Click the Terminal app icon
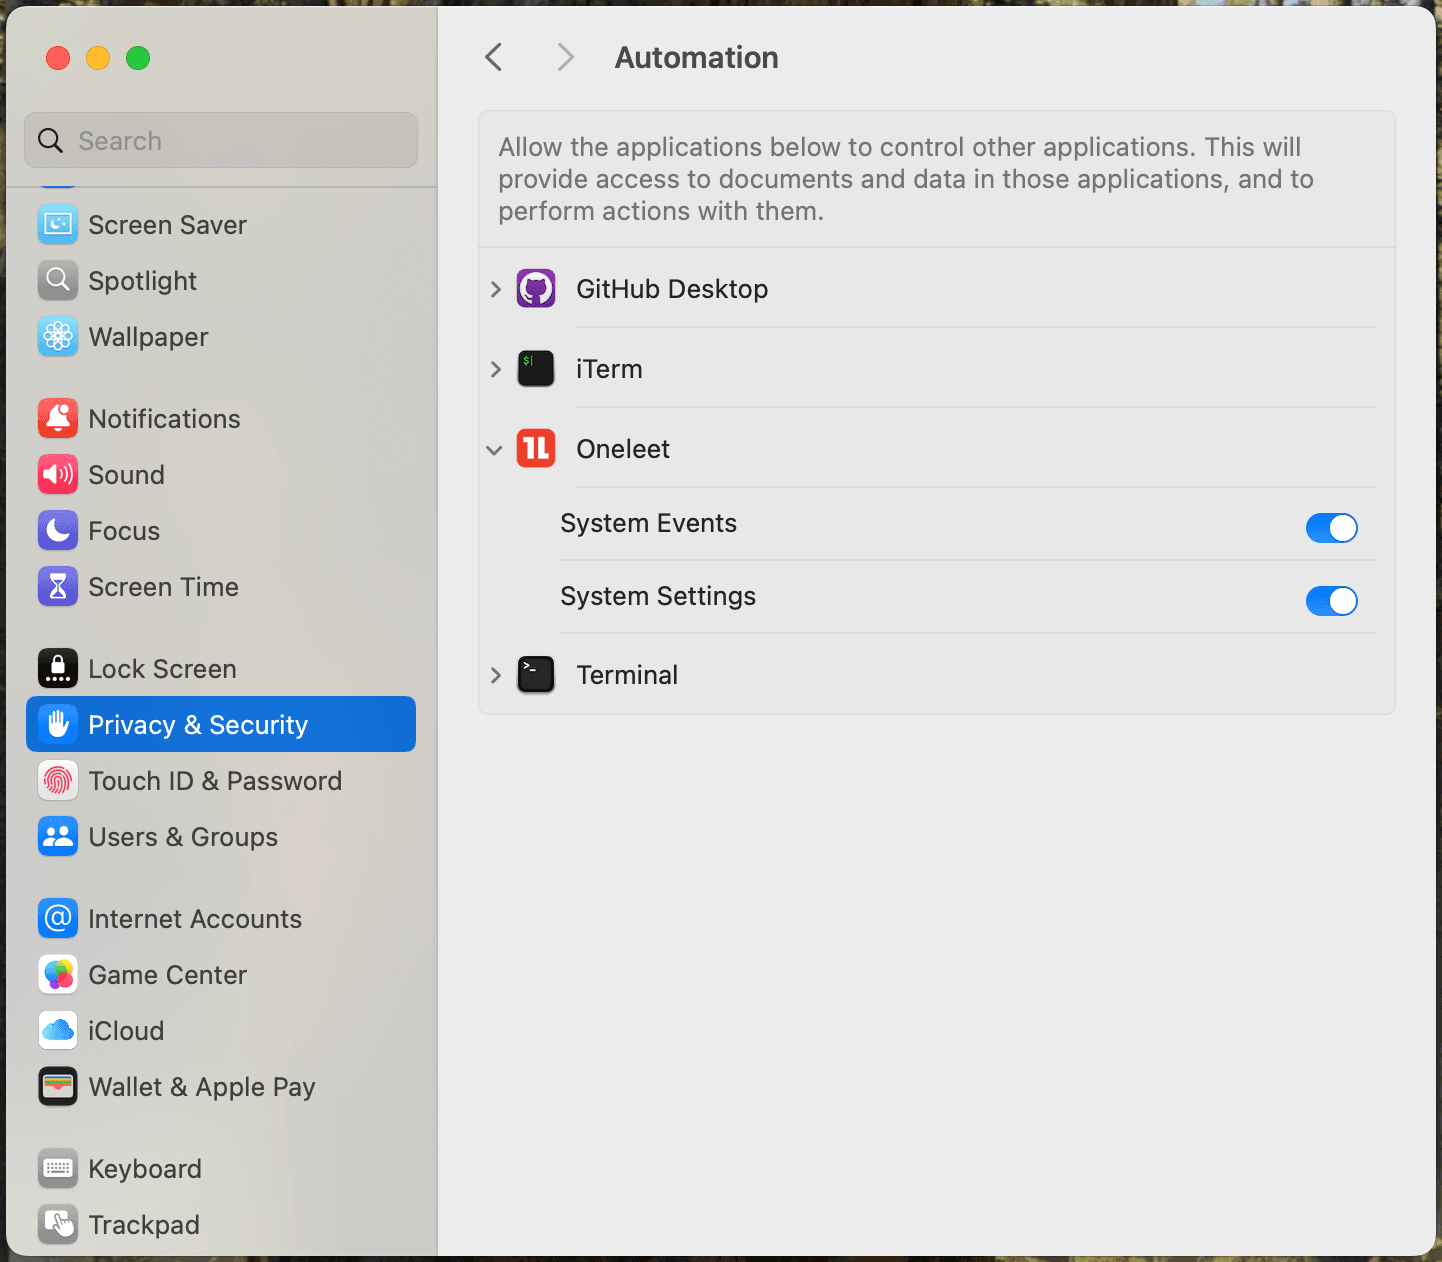This screenshot has width=1442, height=1262. [x=536, y=674]
